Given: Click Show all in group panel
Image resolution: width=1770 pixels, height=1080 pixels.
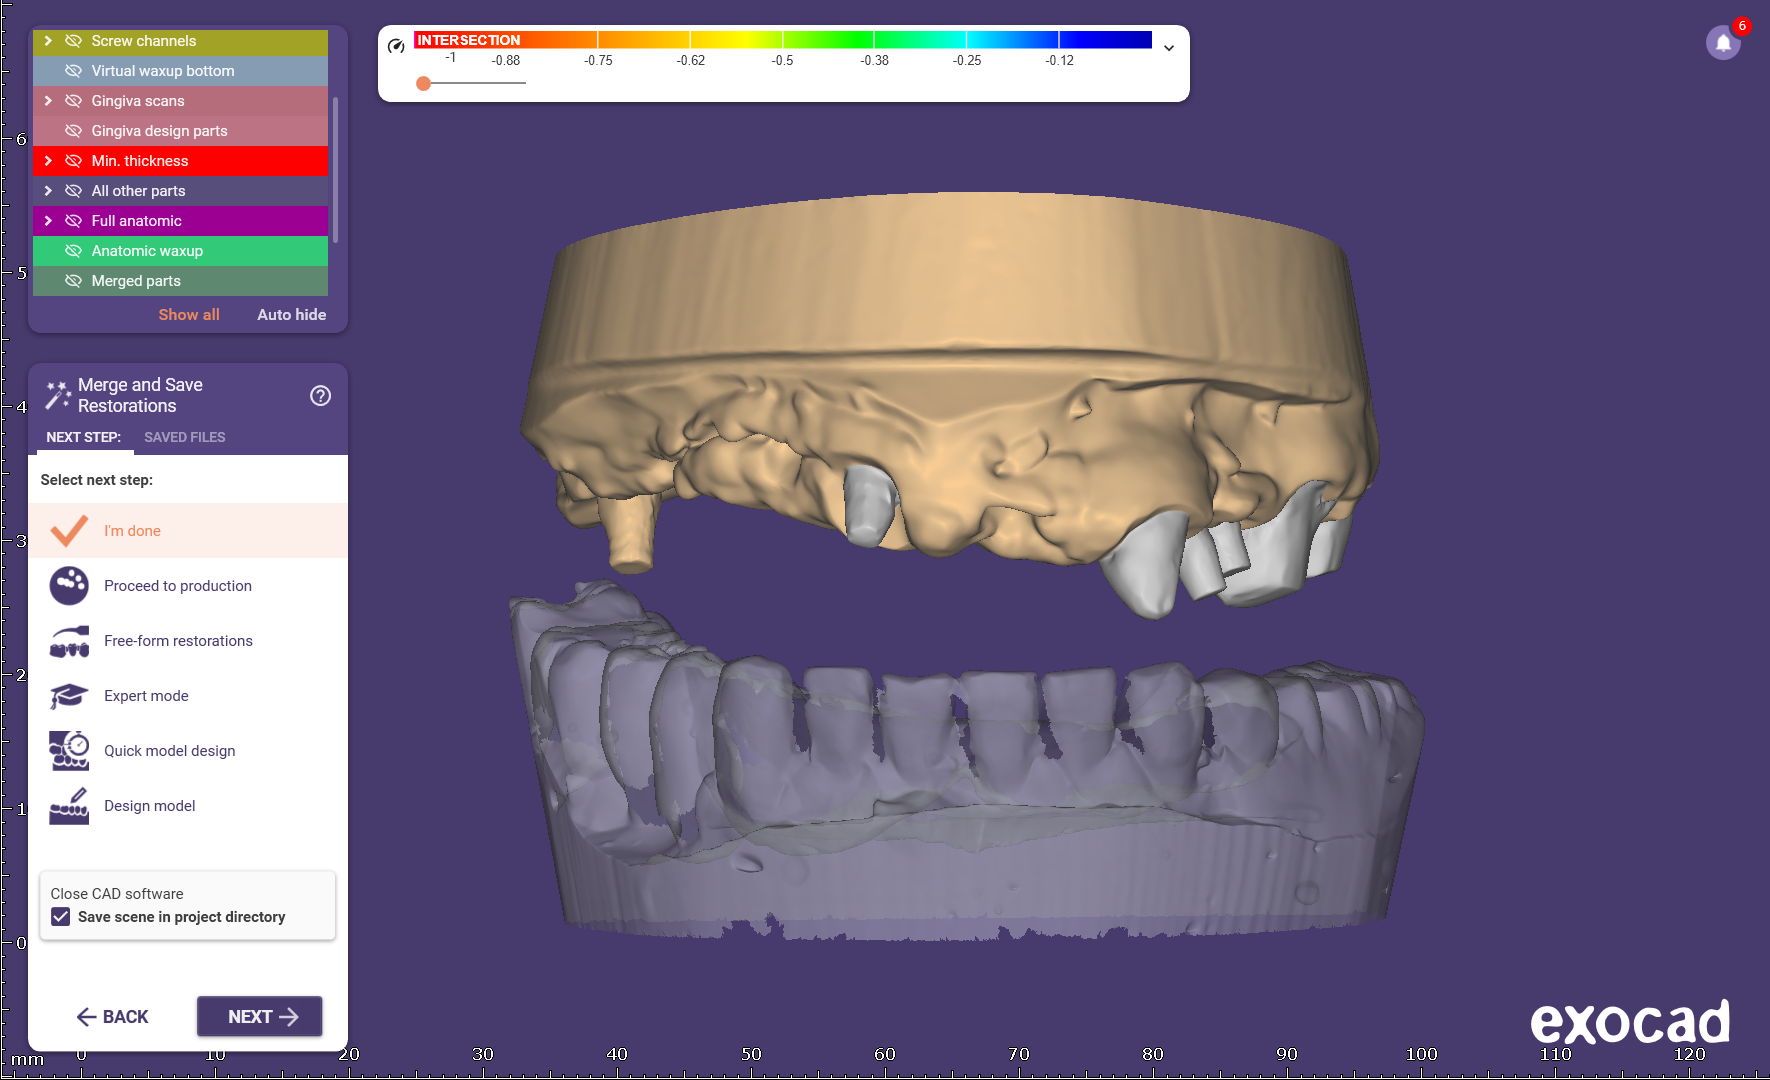Looking at the screenshot, I should (x=188, y=314).
